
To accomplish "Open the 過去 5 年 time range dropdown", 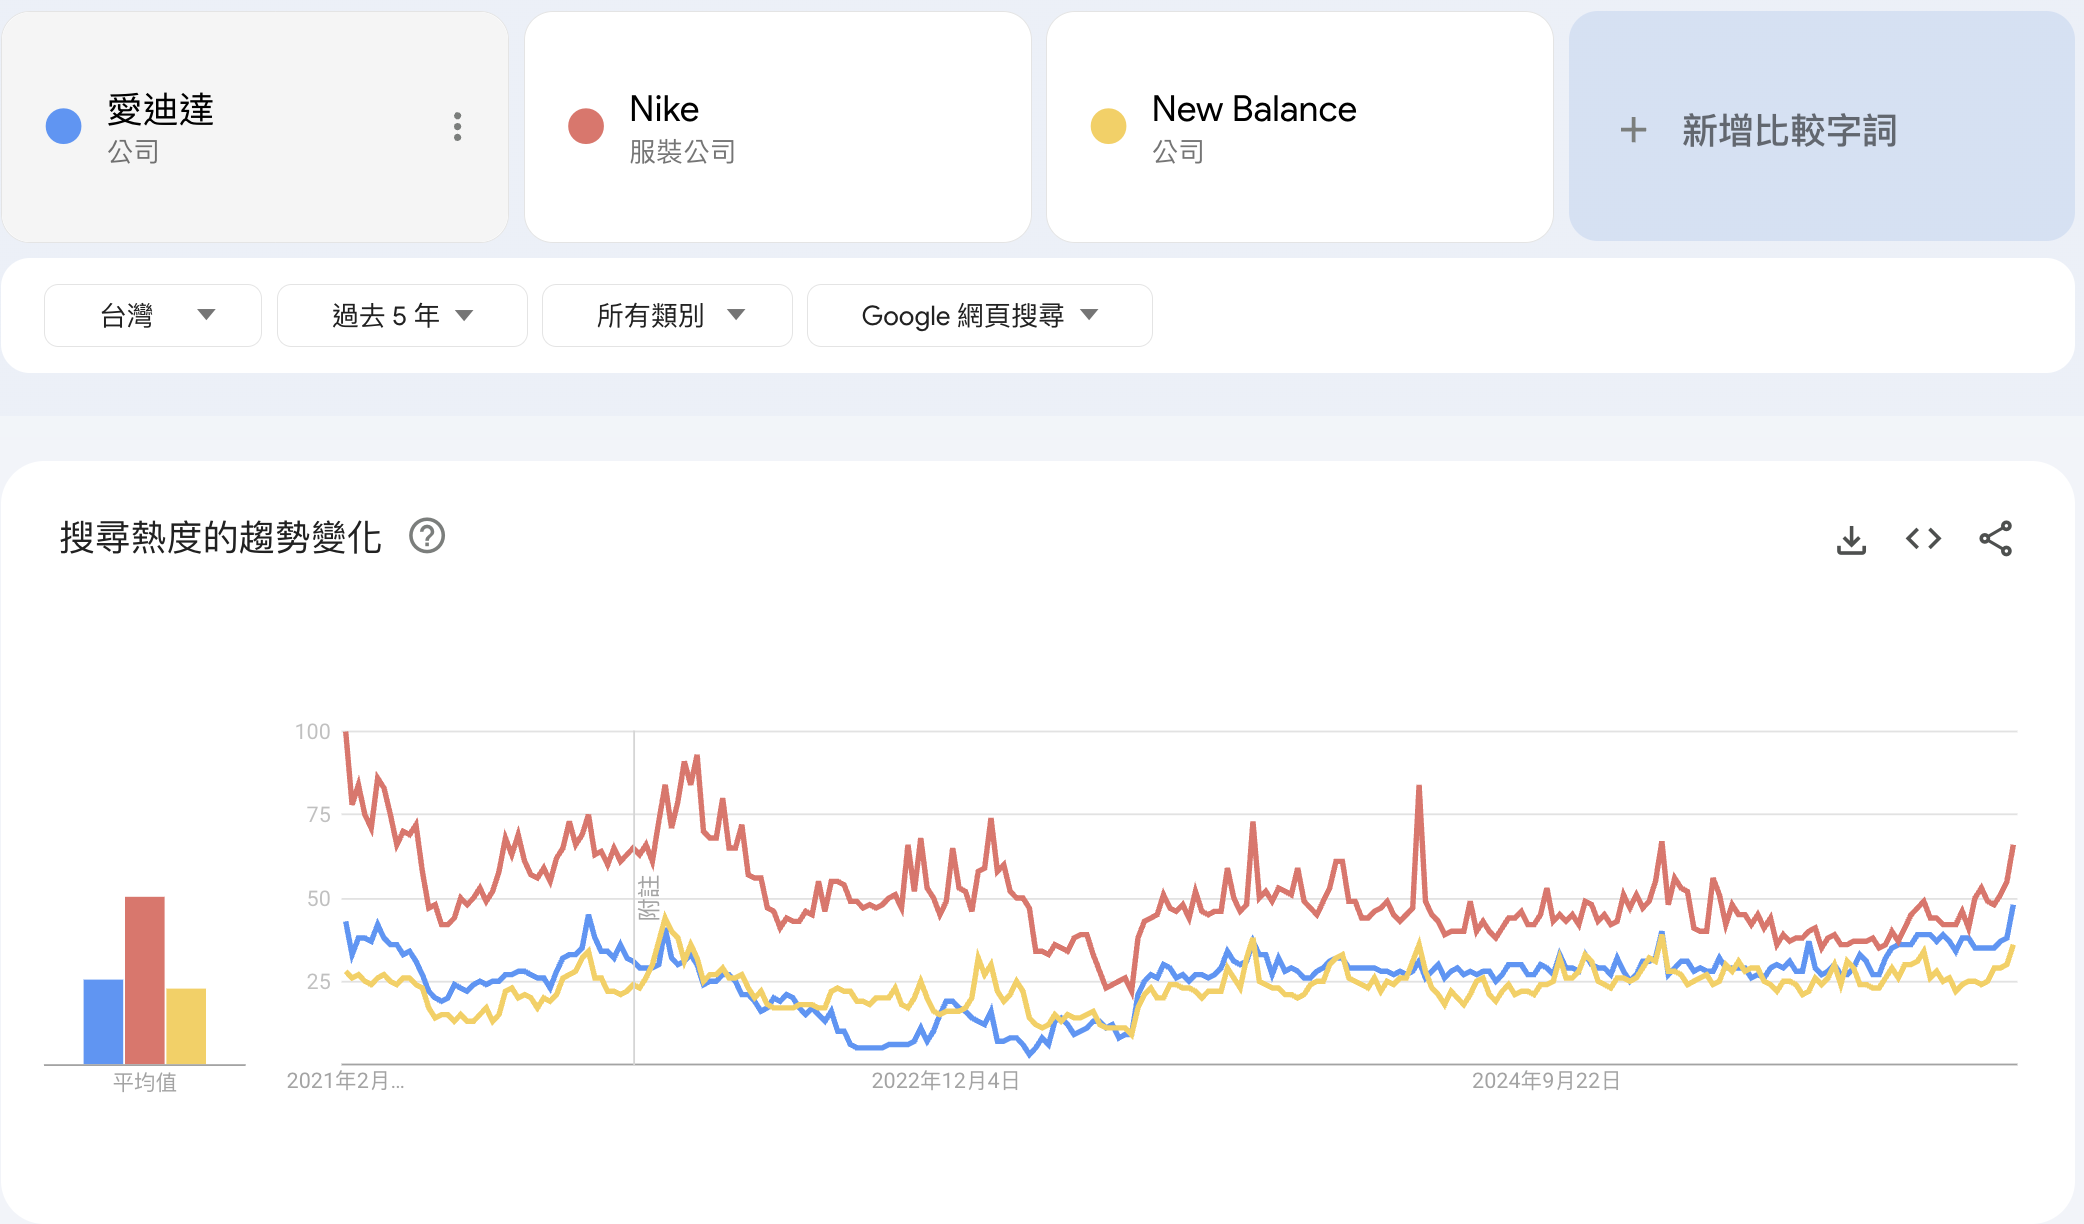I will click(402, 316).
